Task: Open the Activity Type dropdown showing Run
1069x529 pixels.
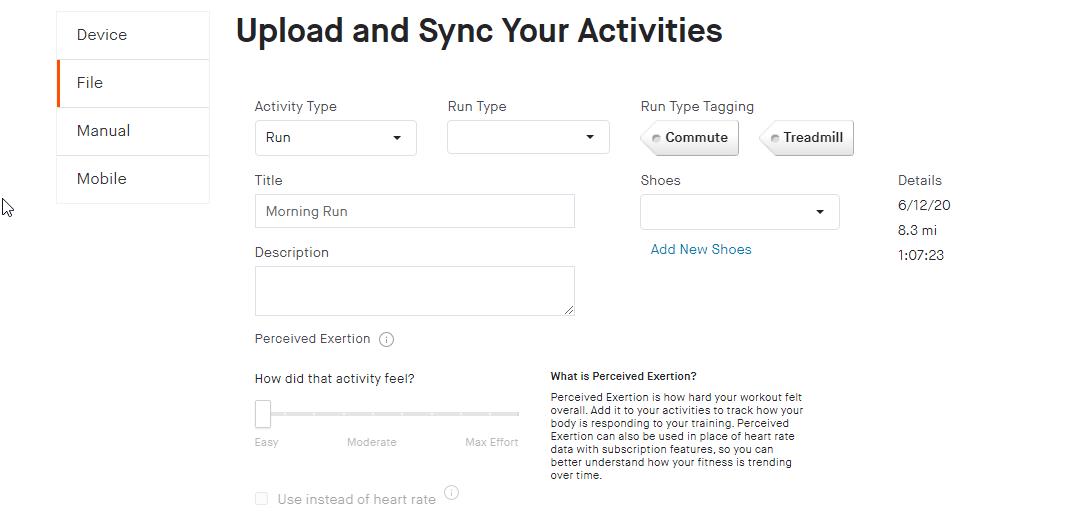Action: [335, 138]
